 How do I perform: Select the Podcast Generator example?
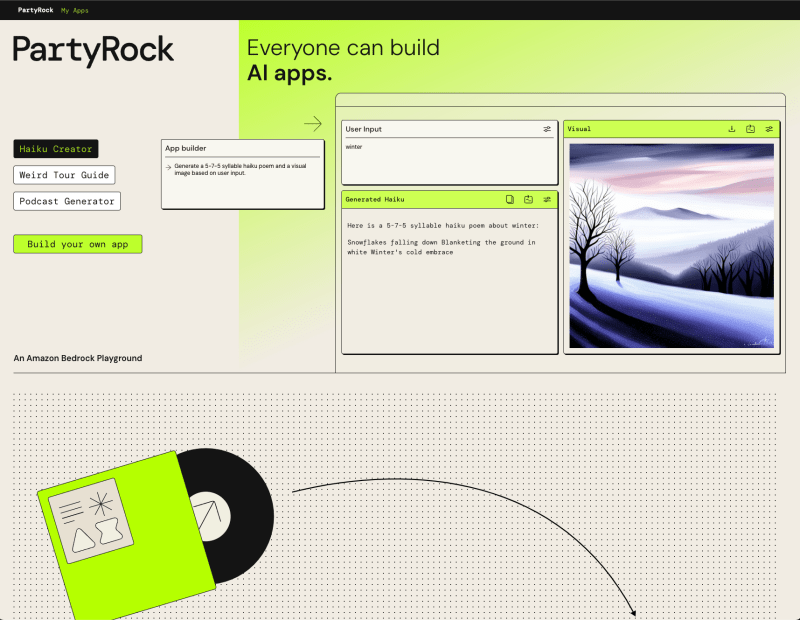tap(67, 201)
